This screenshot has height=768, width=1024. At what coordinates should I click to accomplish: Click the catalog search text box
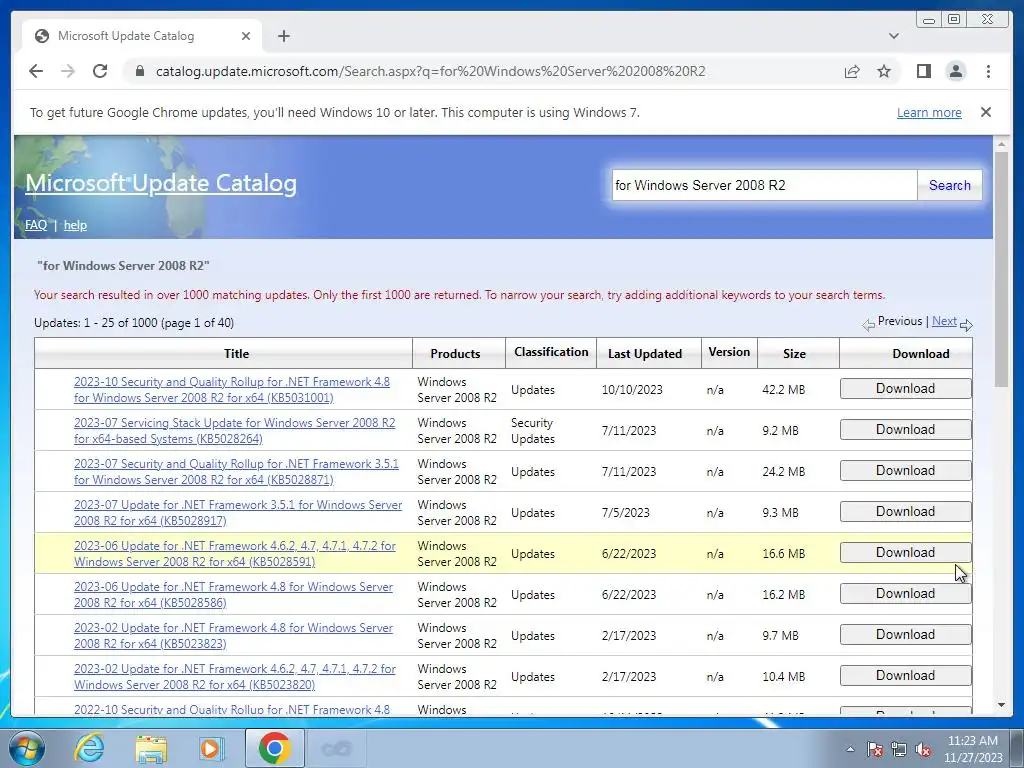(x=763, y=185)
